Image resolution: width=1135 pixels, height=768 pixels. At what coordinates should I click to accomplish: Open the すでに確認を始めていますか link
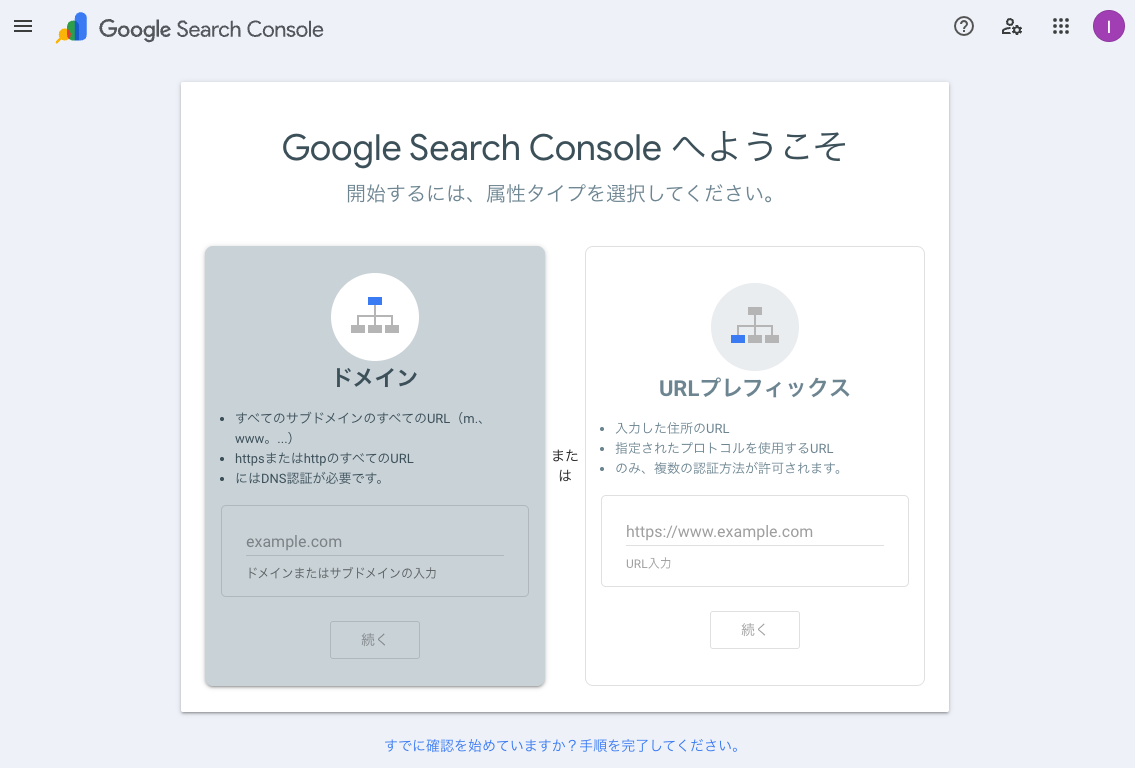click(x=562, y=746)
